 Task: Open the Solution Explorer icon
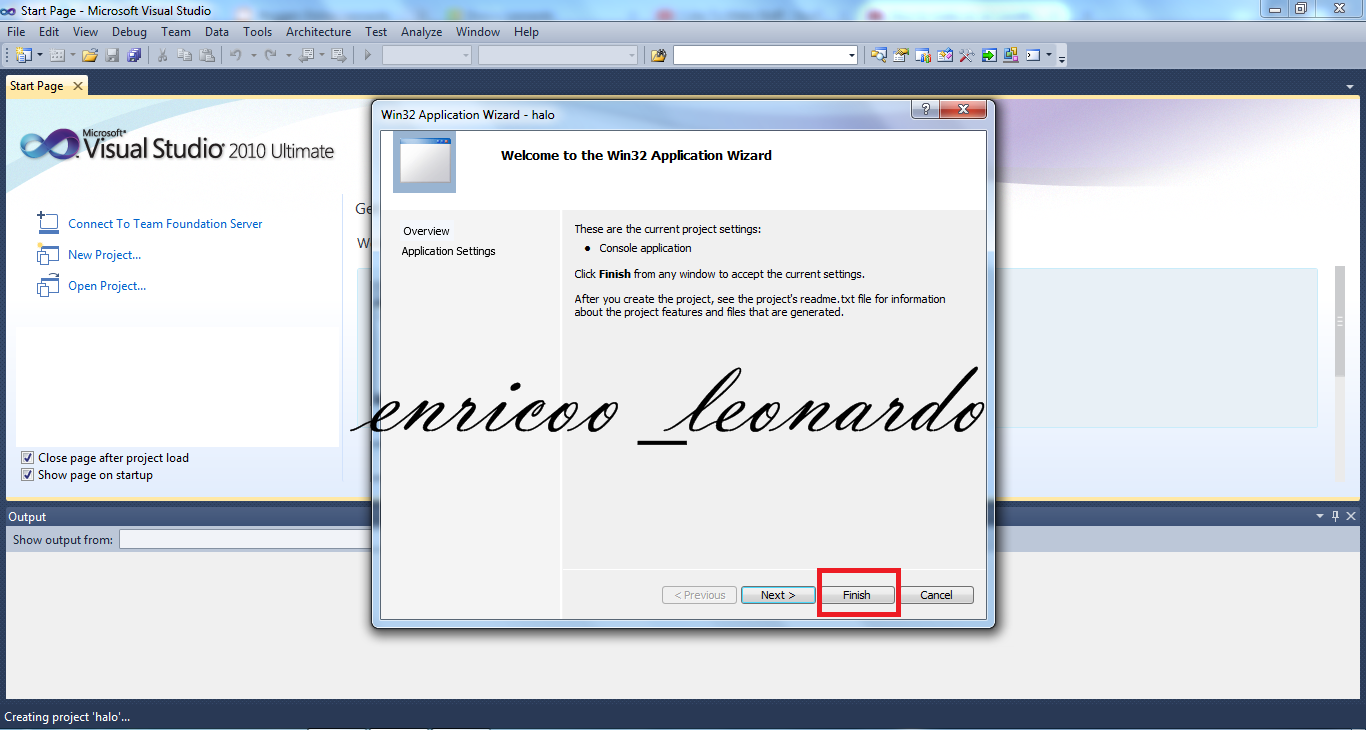pos(878,55)
